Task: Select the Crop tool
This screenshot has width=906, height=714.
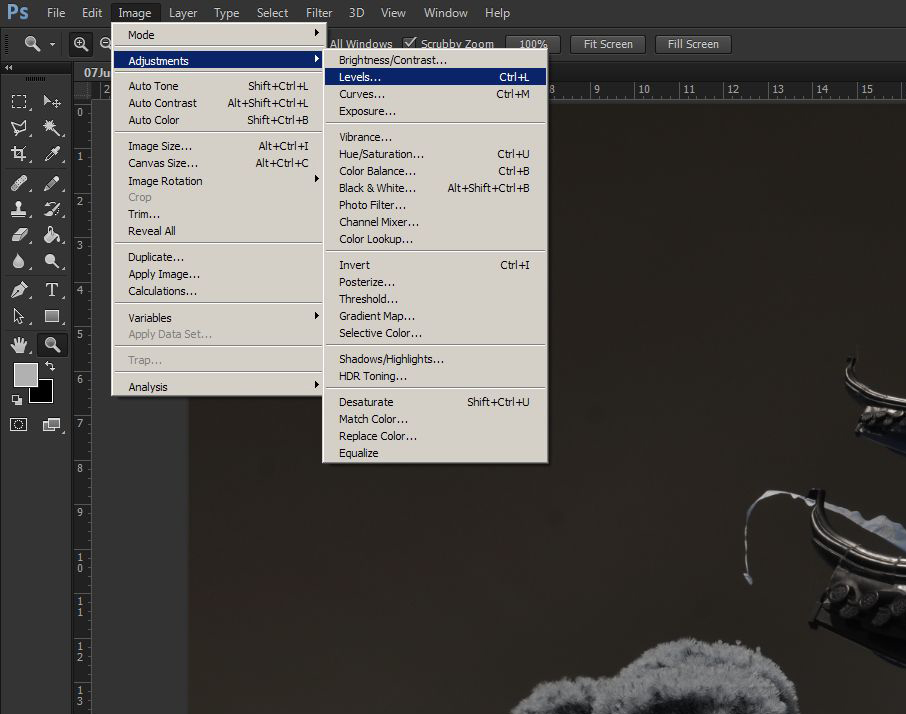Action: (x=19, y=154)
